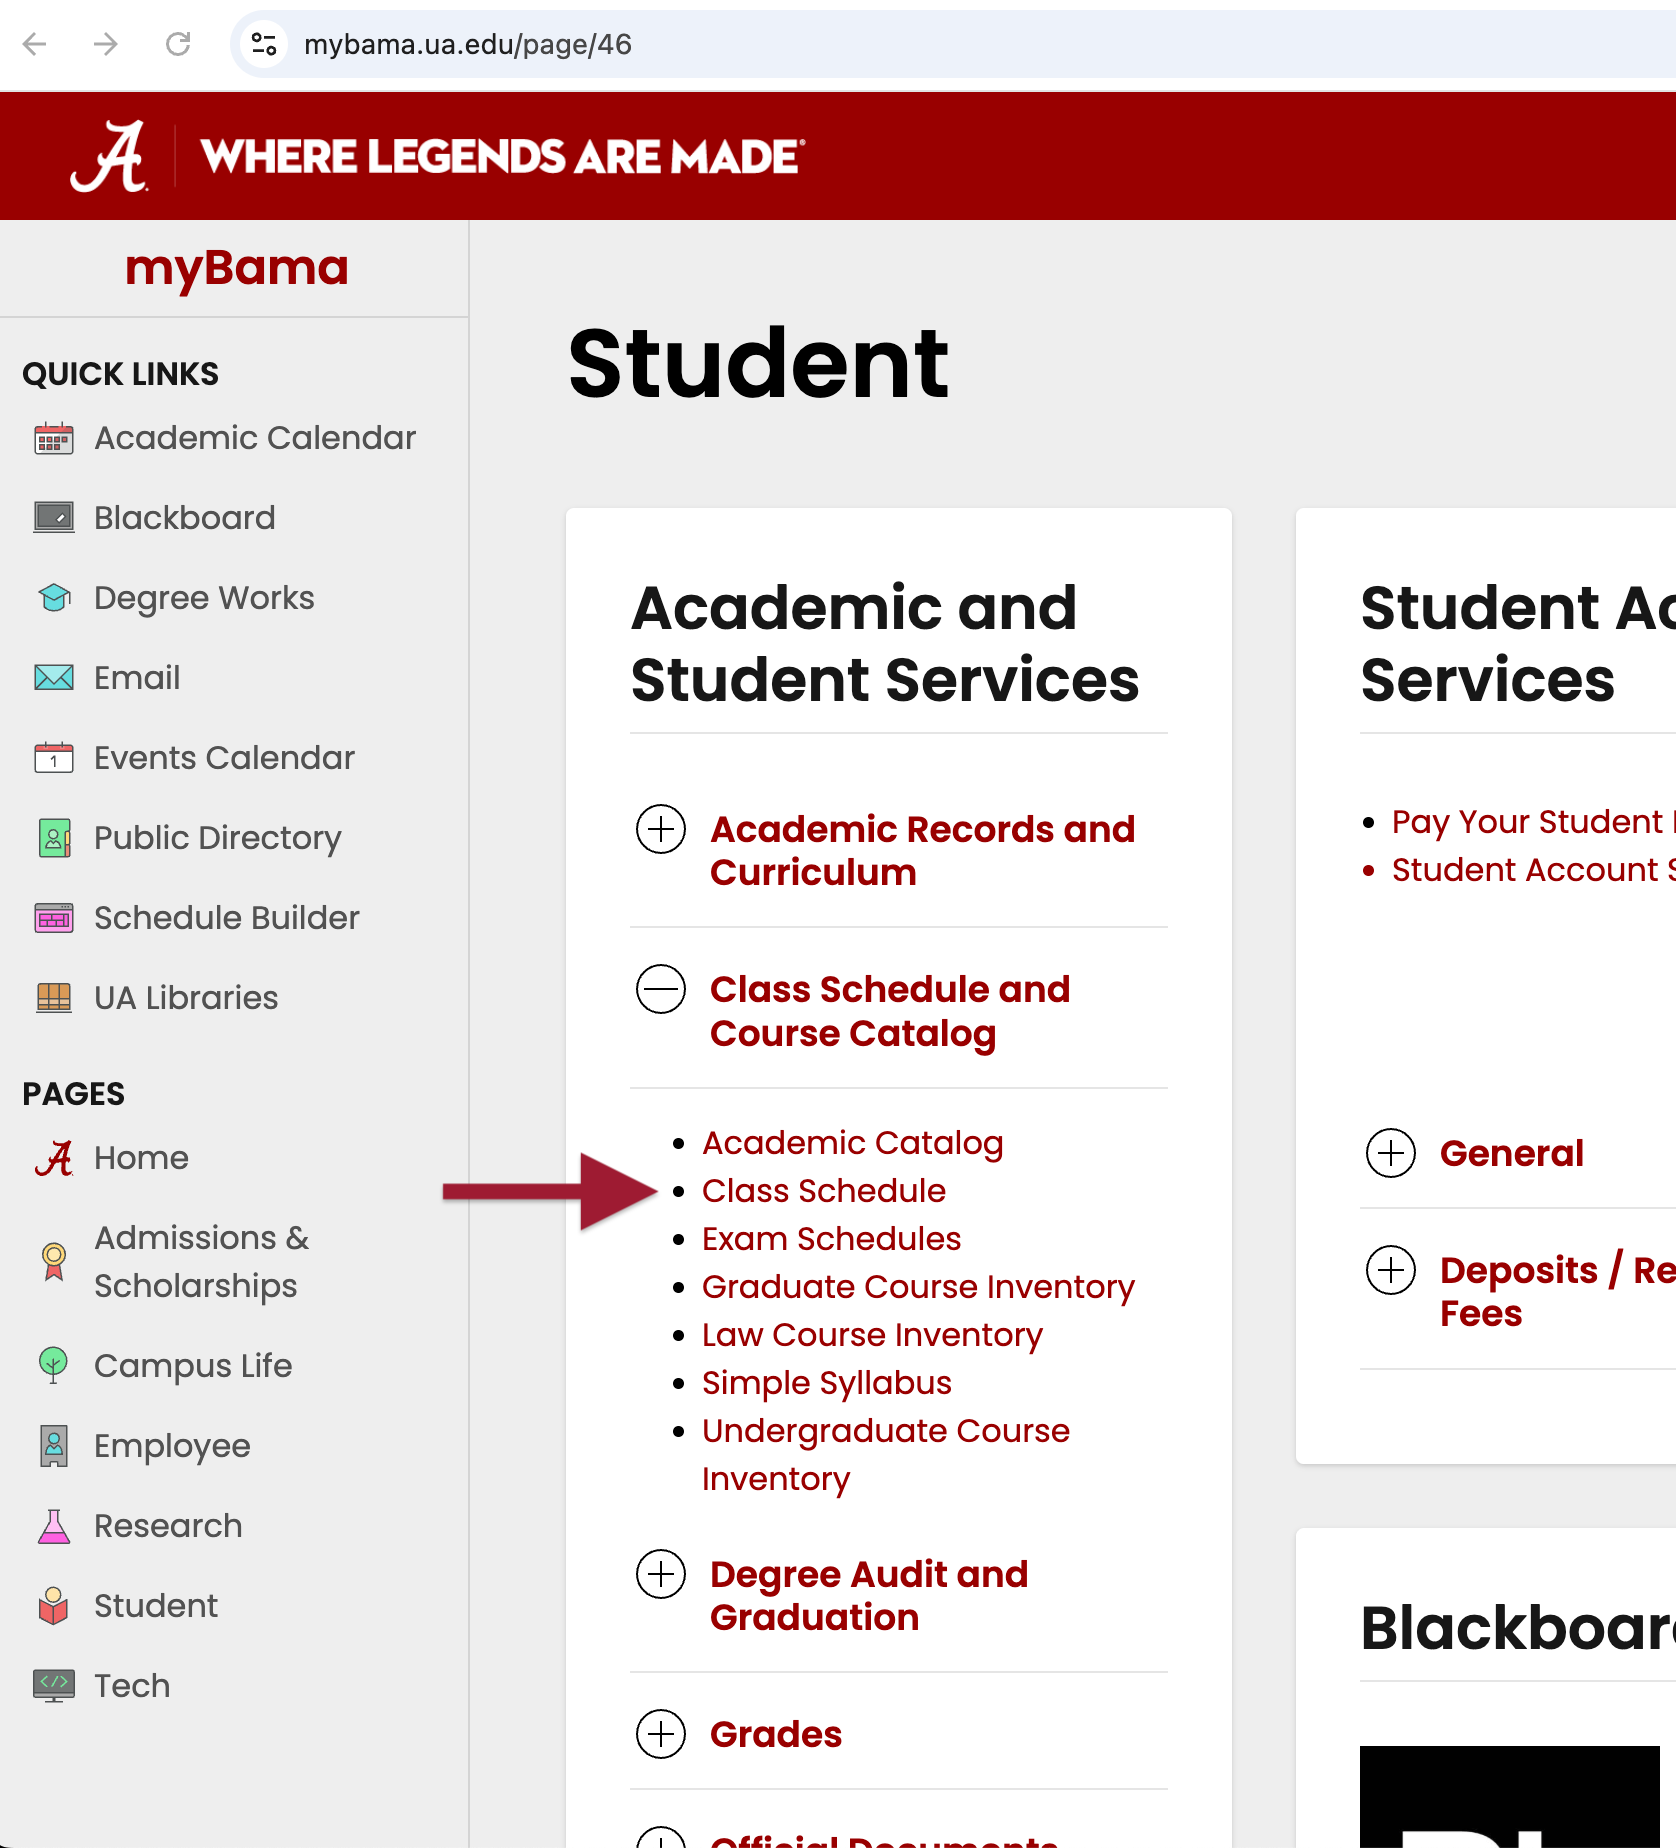The image size is (1676, 1848).
Task: Open the Exam Schedules link
Action: pyautogui.click(x=831, y=1239)
